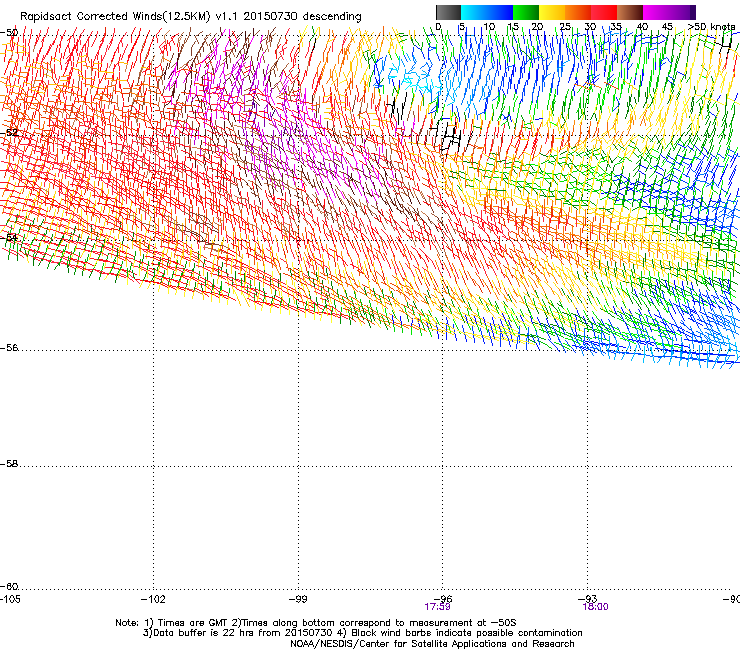Click the -102 longitude label
The height and width of the screenshot is (650, 740).
(x=153, y=599)
